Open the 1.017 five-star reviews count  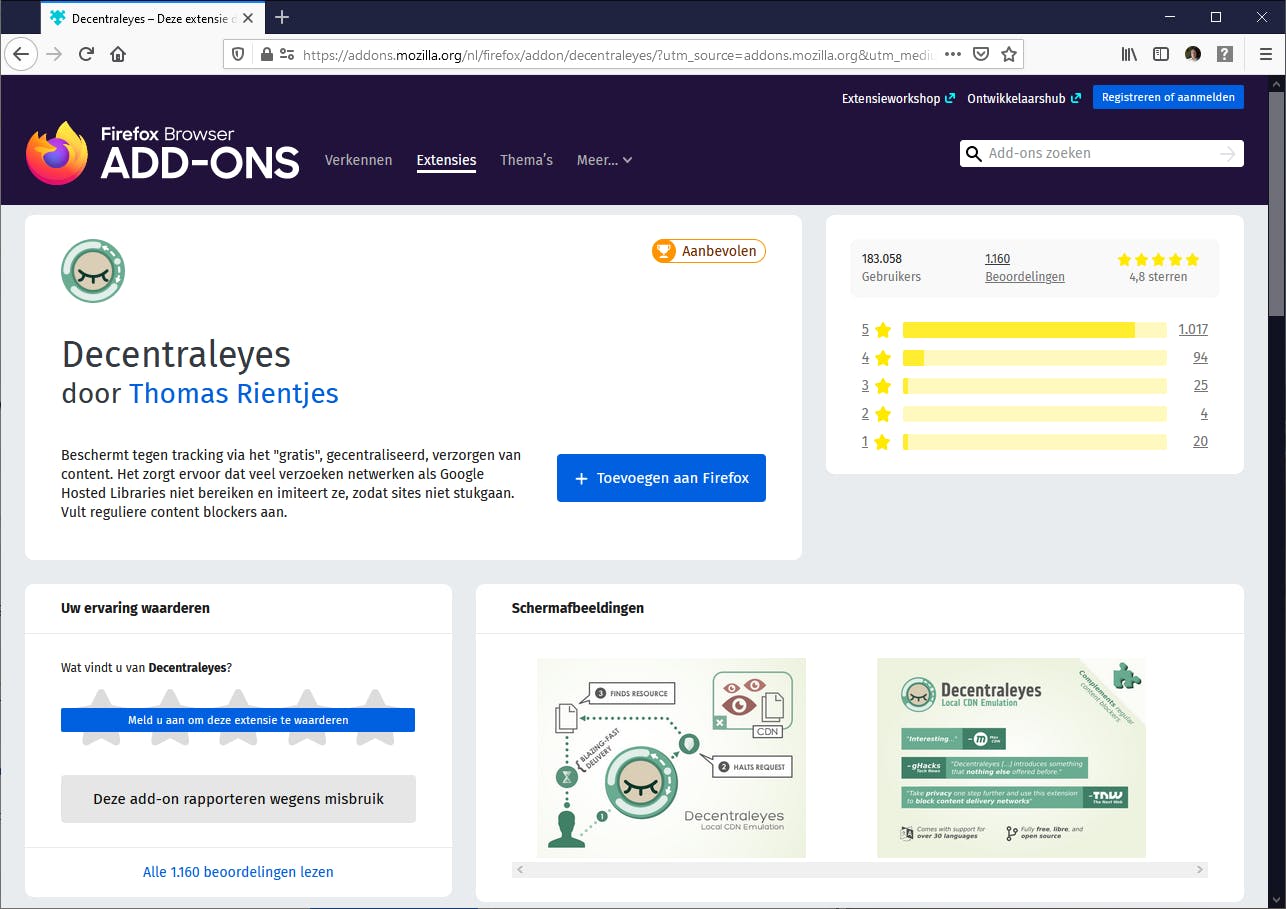[1193, 329]
